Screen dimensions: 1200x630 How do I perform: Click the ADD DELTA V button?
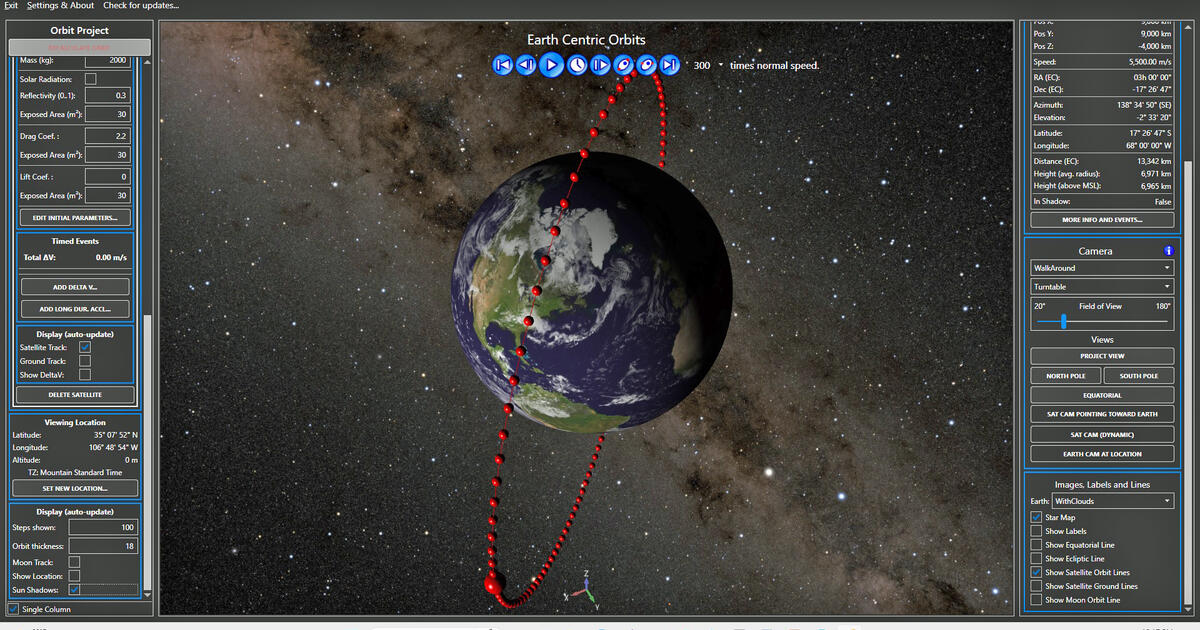(x=74, y=285)
